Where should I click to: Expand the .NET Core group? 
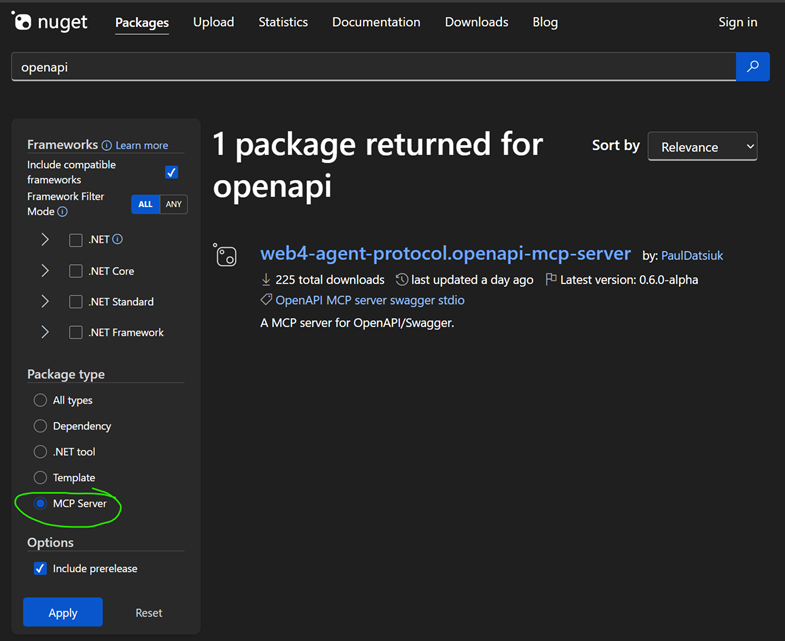45,271
